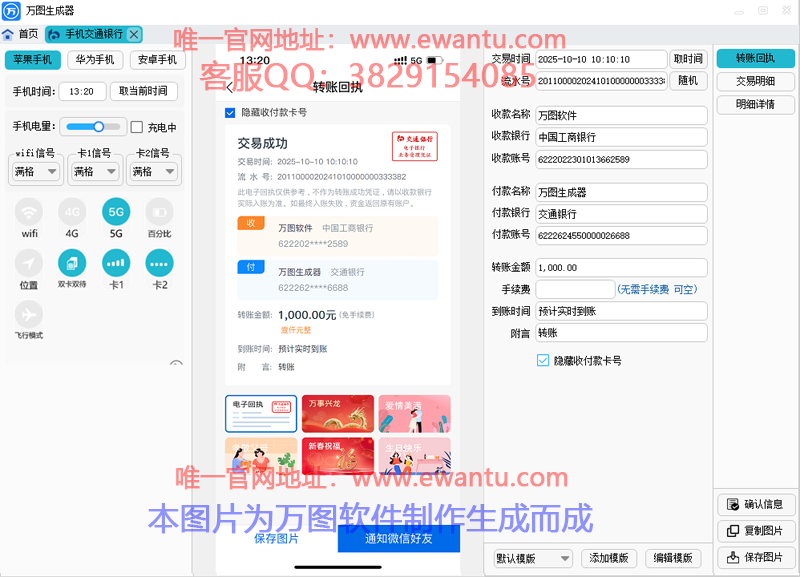Toggle the 卡2 signal icon

coord(159,263)
